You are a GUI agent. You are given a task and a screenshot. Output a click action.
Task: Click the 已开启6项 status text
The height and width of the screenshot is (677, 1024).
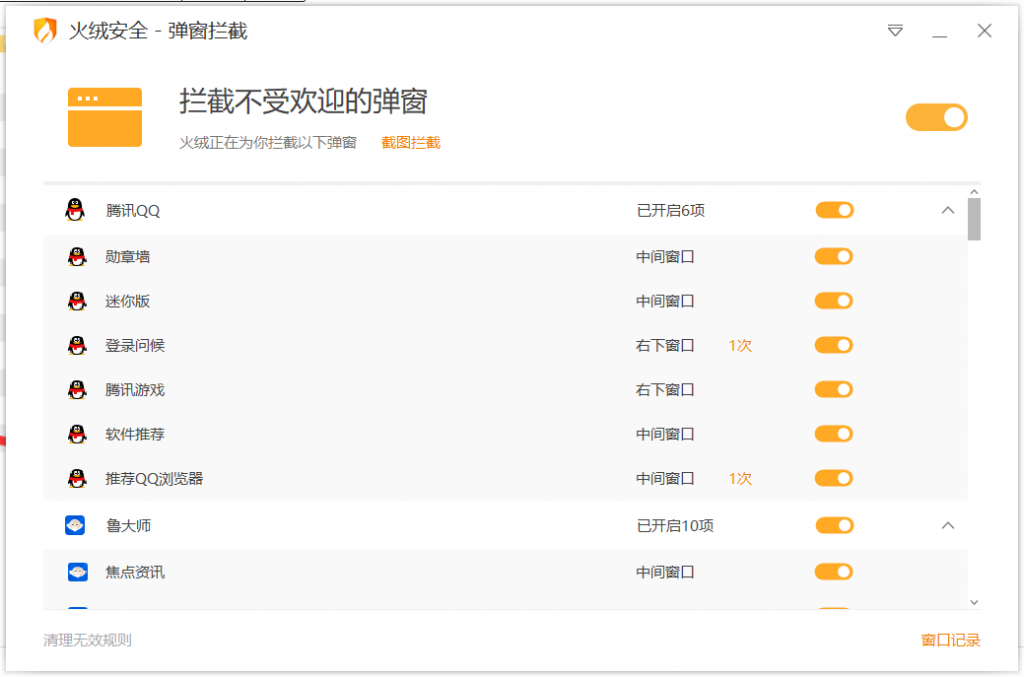[x=671, y=210]
